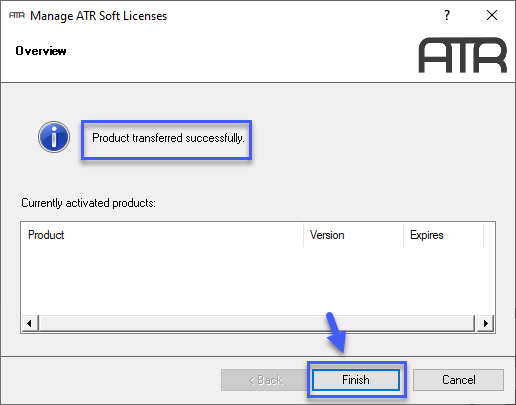516x405 pixels.
Task: Click the 'Product transferred successfully.' message
Action: [168, 138]
